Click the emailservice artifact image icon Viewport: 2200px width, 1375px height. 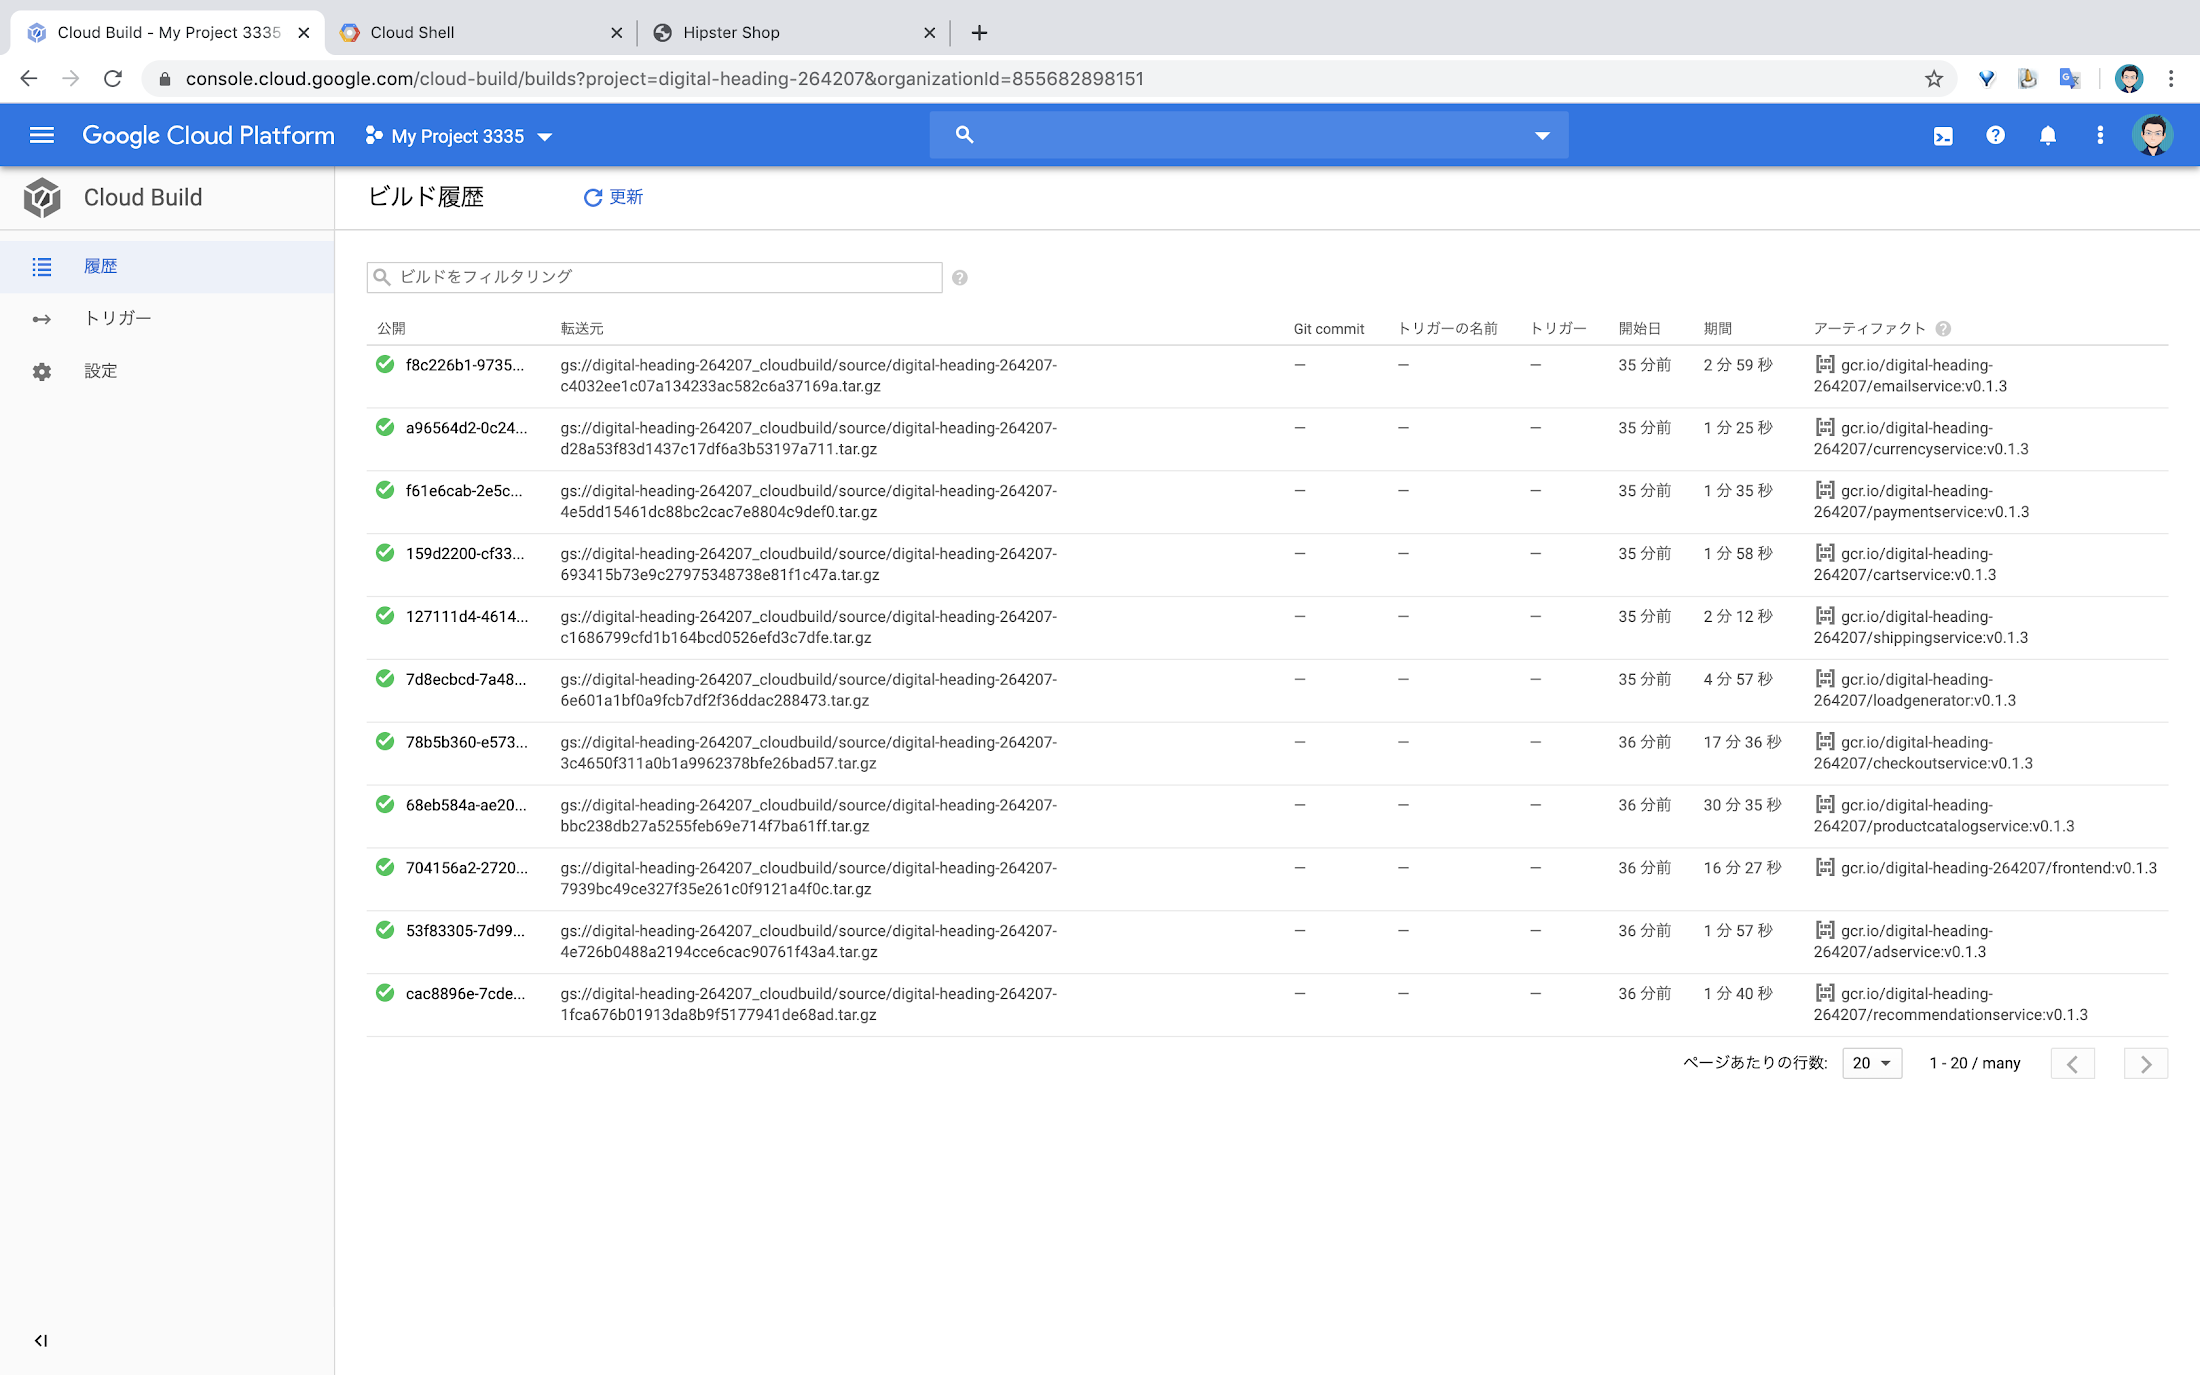click(1825, 365)
